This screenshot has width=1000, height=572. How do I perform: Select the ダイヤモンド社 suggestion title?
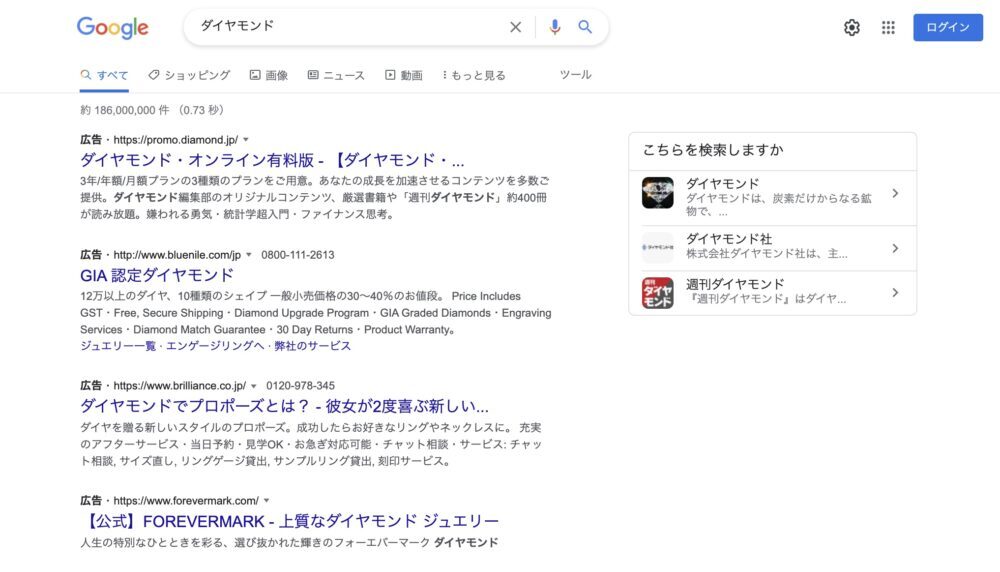[x=729, y=239]
